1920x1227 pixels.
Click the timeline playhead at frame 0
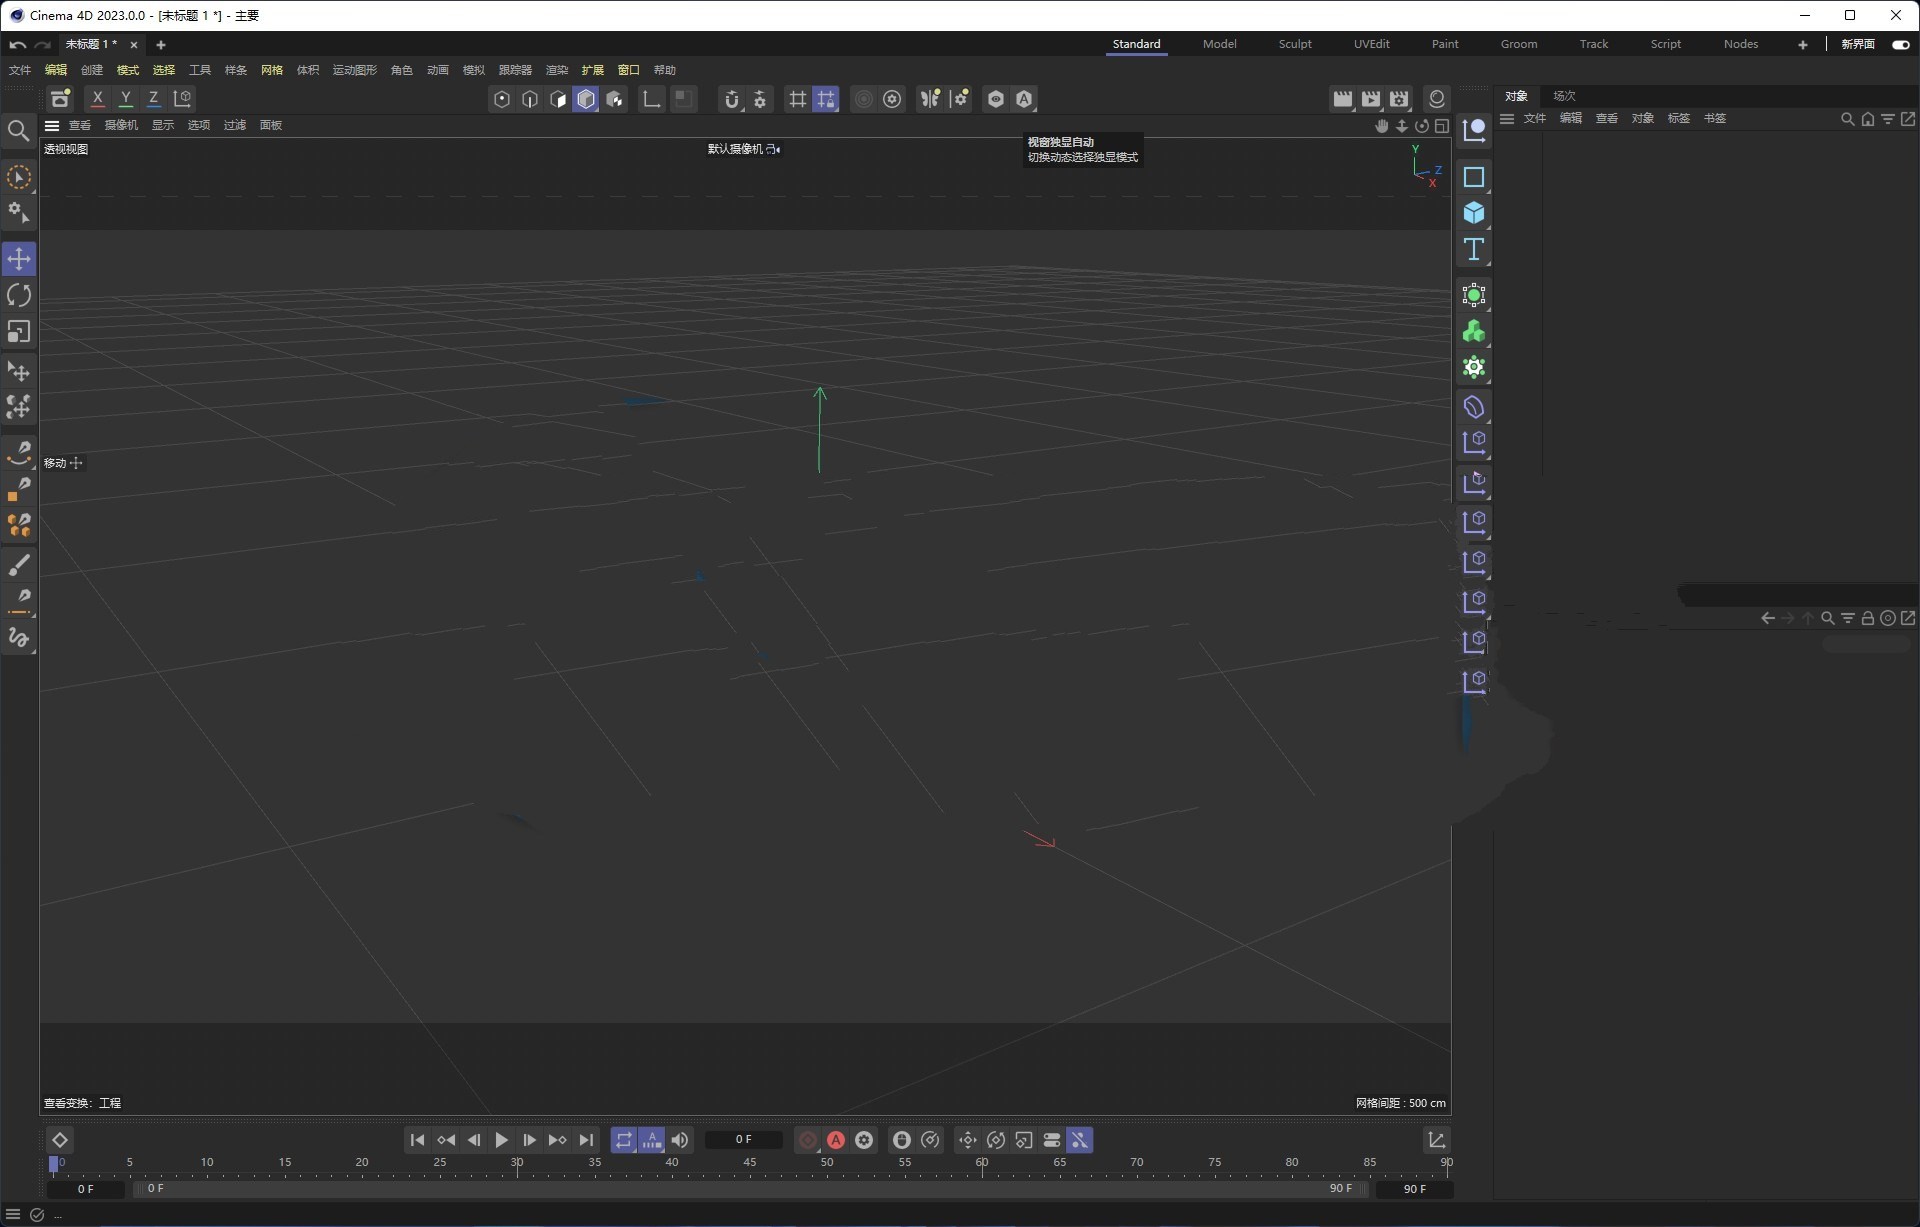[x=54, y=1164]
